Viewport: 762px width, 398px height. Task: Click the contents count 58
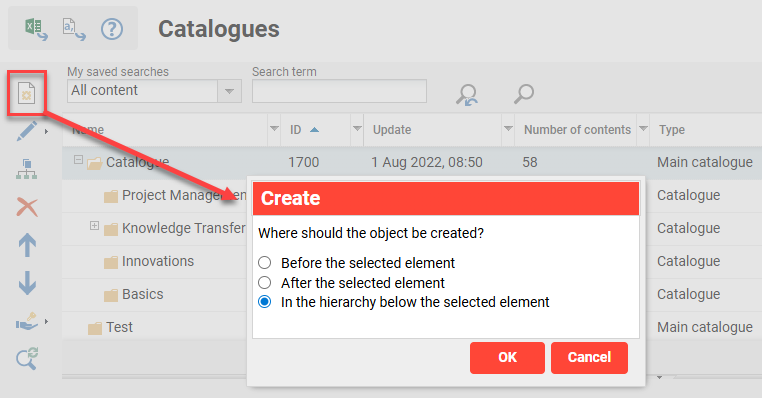click(530, 162)
